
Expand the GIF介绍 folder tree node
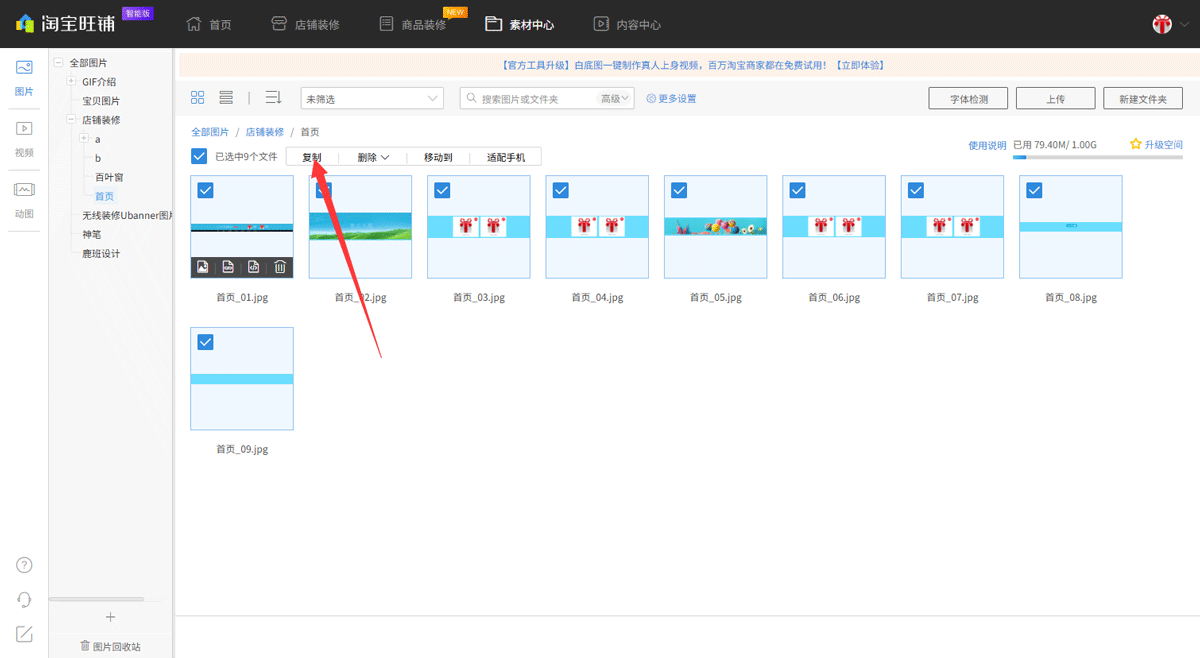[x=71, y=82]
